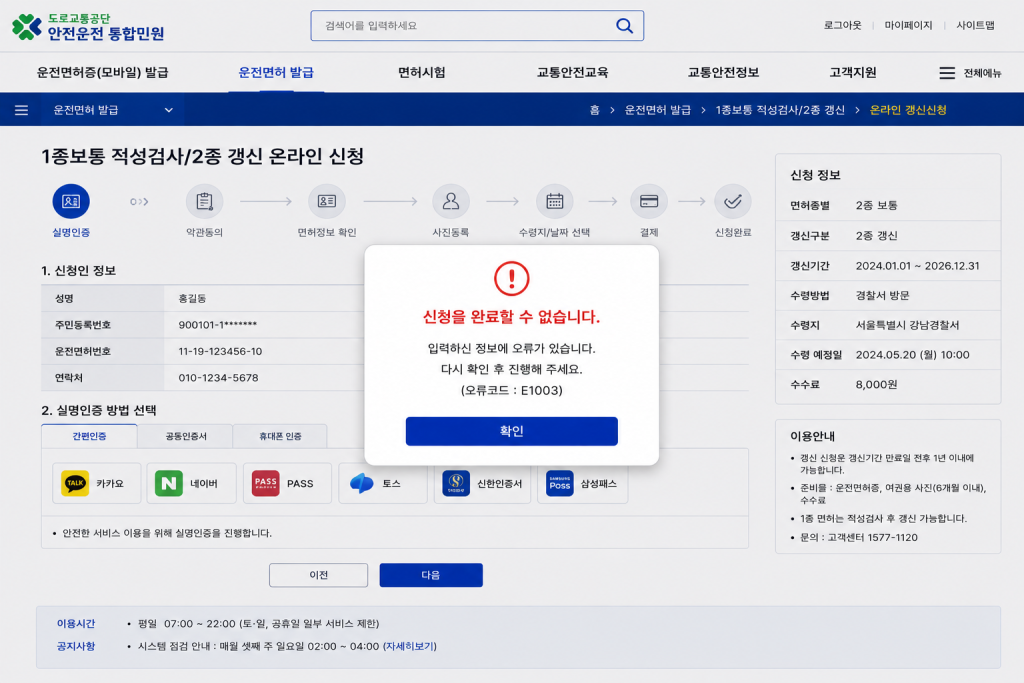
Task: Click the error code text E1003
Action: tap(541, 390)
